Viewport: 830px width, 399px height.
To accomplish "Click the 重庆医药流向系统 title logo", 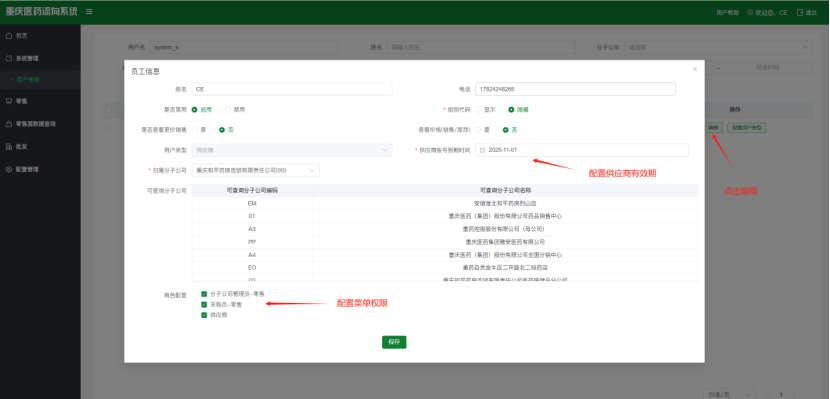I will click(x=41, y=12).
